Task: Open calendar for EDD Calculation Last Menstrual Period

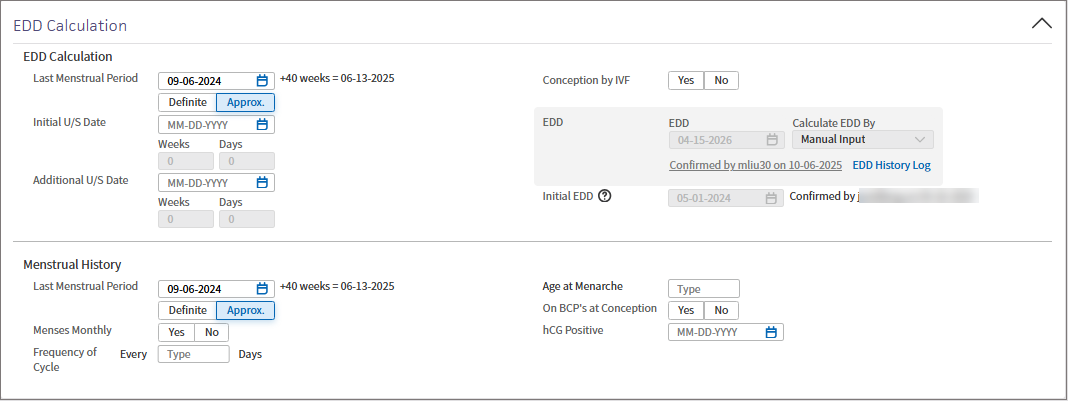Action: coord(262,81)
